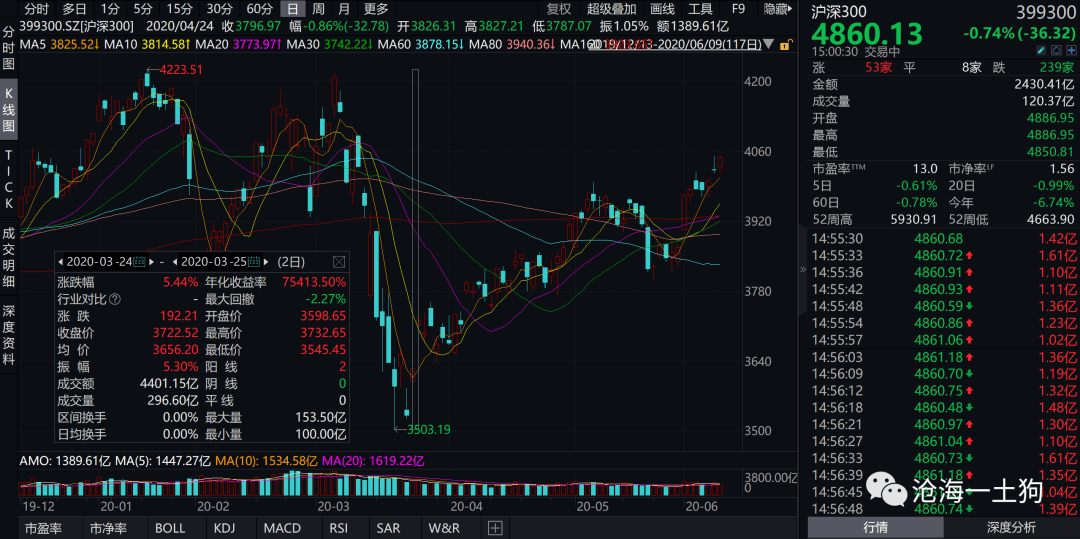
Task: Expand the 复权 dropdown
Action: pos(559,9)
